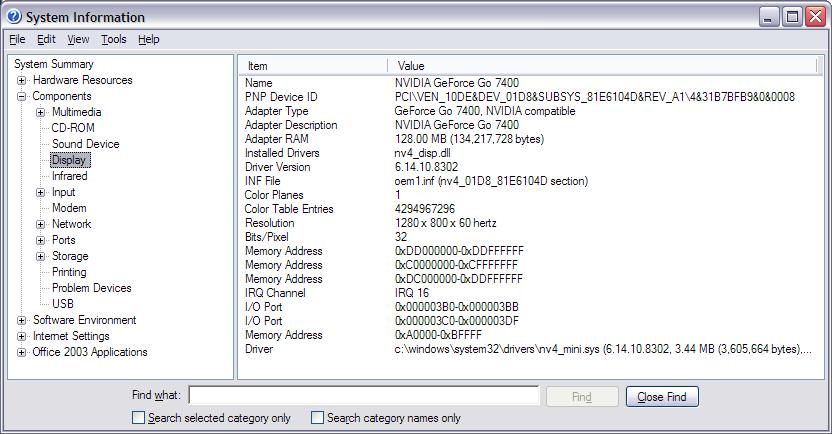Open the Help menu
The height and width of the screenshot is (434, 832).
coord(149,39)
